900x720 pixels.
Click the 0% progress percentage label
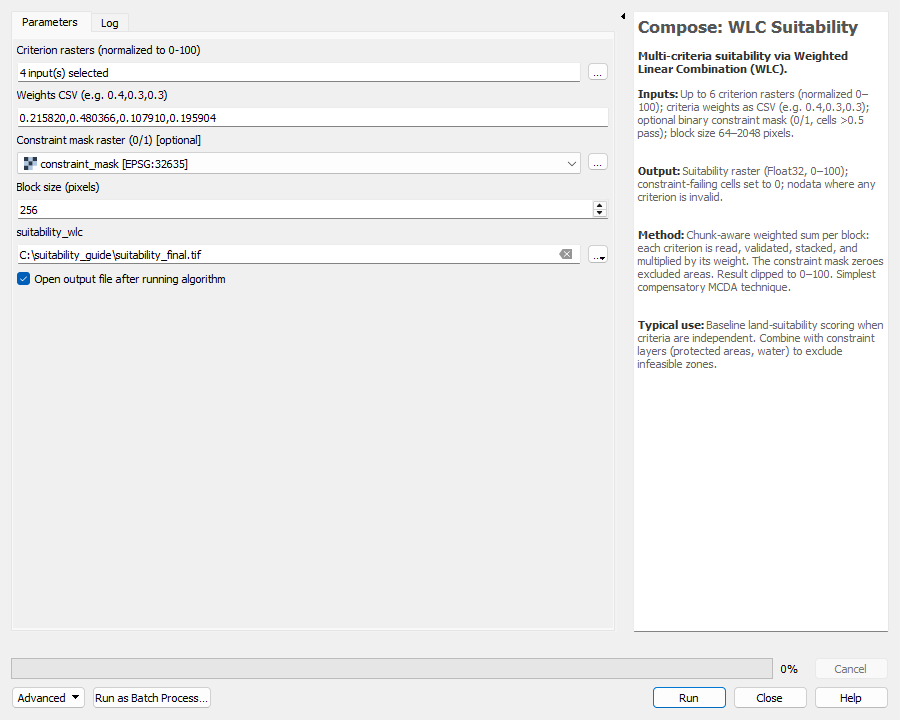[x=789, y=669]
